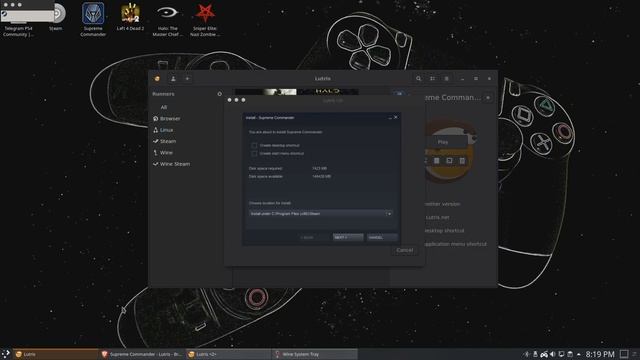Select the Wine Steam runner
This screenshot has height=360, width=640.
[171, 164]
